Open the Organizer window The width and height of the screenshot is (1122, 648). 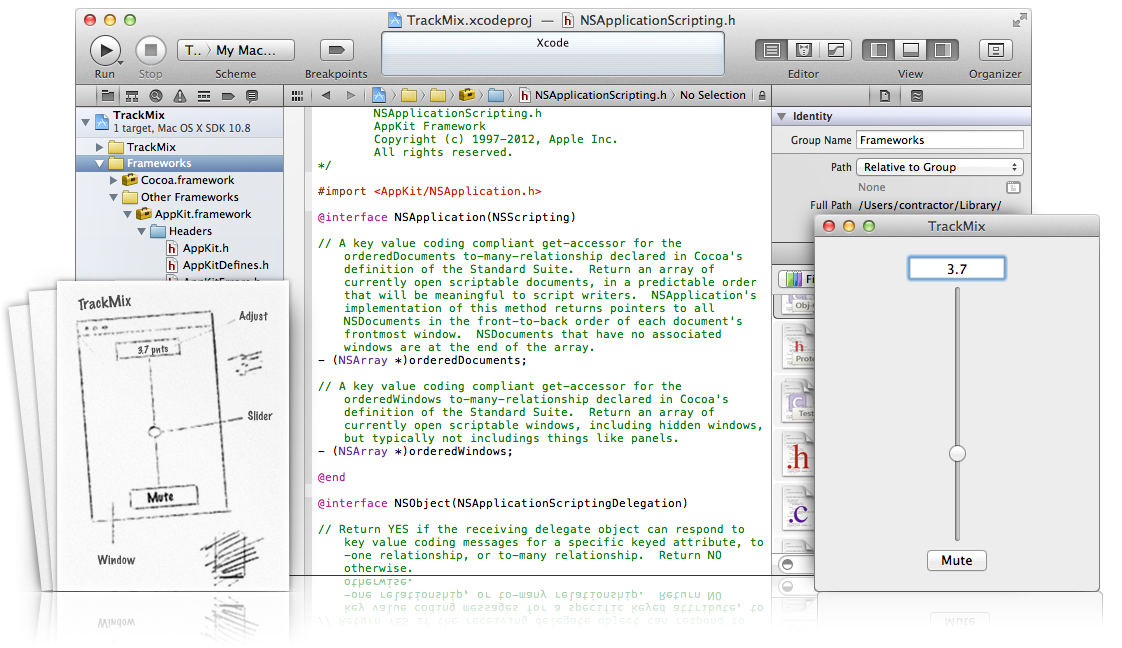pos(995,50)
